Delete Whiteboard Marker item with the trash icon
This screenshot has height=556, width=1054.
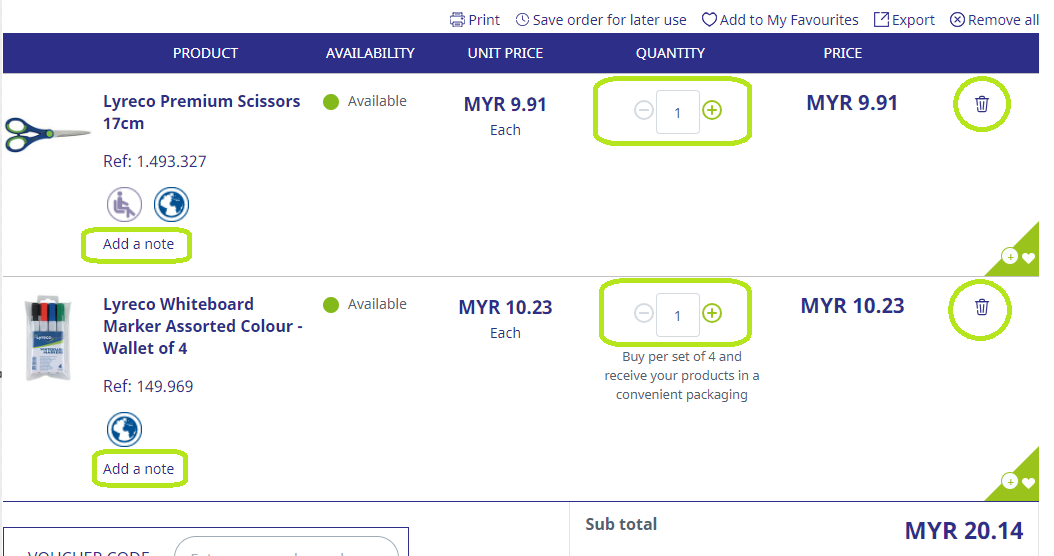coord(981,307)
